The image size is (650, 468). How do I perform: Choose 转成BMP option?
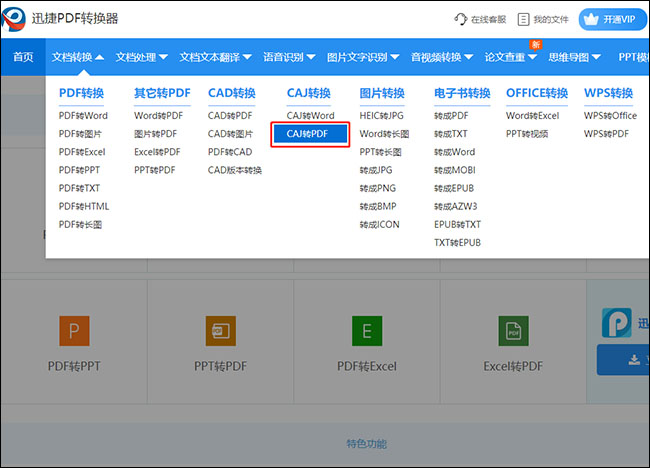coord(378,206)
